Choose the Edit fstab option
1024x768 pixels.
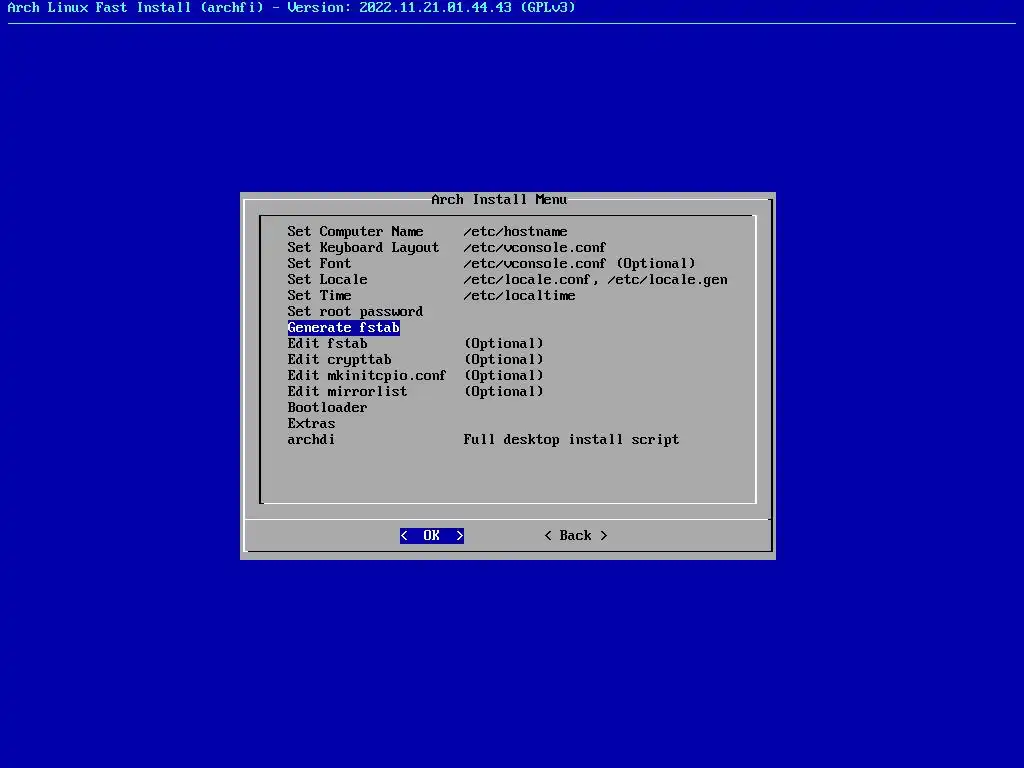(327, 344)
